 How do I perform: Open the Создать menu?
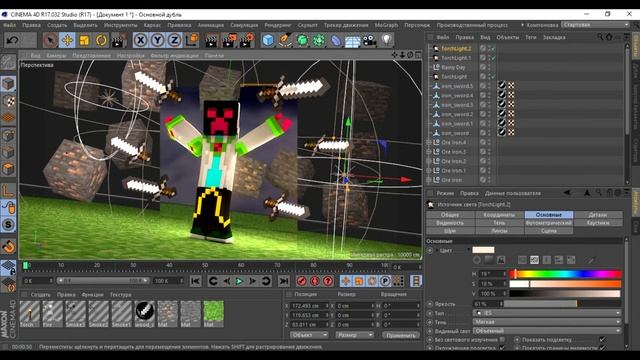point(57,25)
